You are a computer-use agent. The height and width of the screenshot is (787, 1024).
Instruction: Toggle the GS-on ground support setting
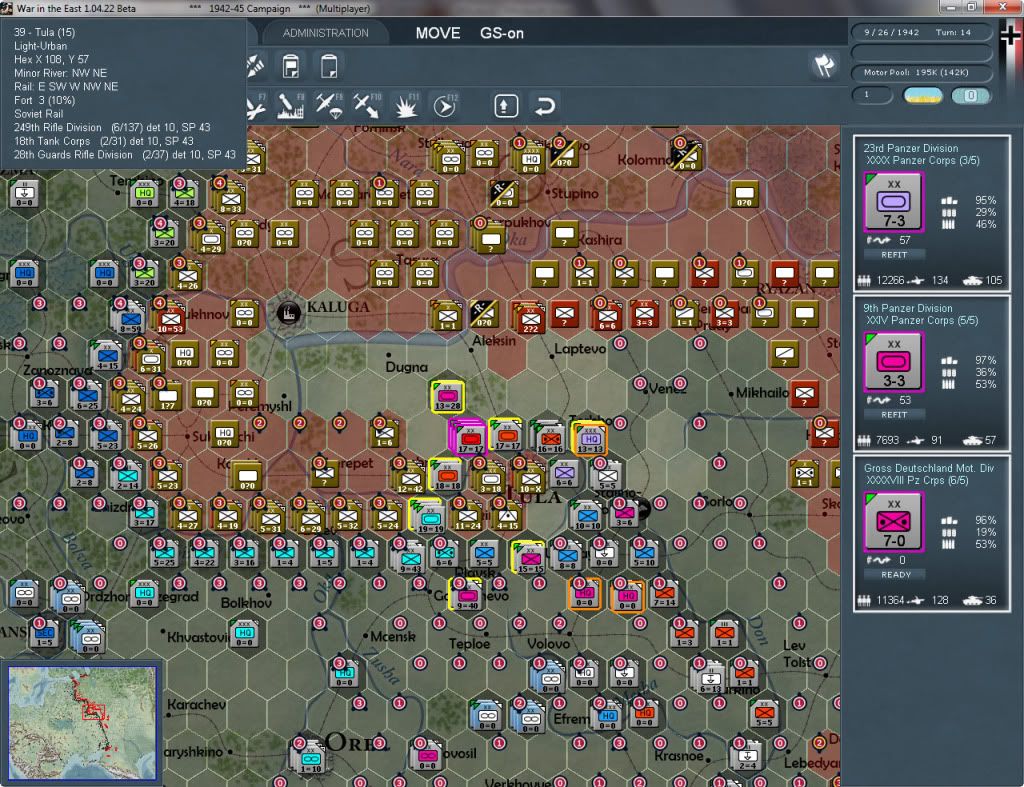502,33
